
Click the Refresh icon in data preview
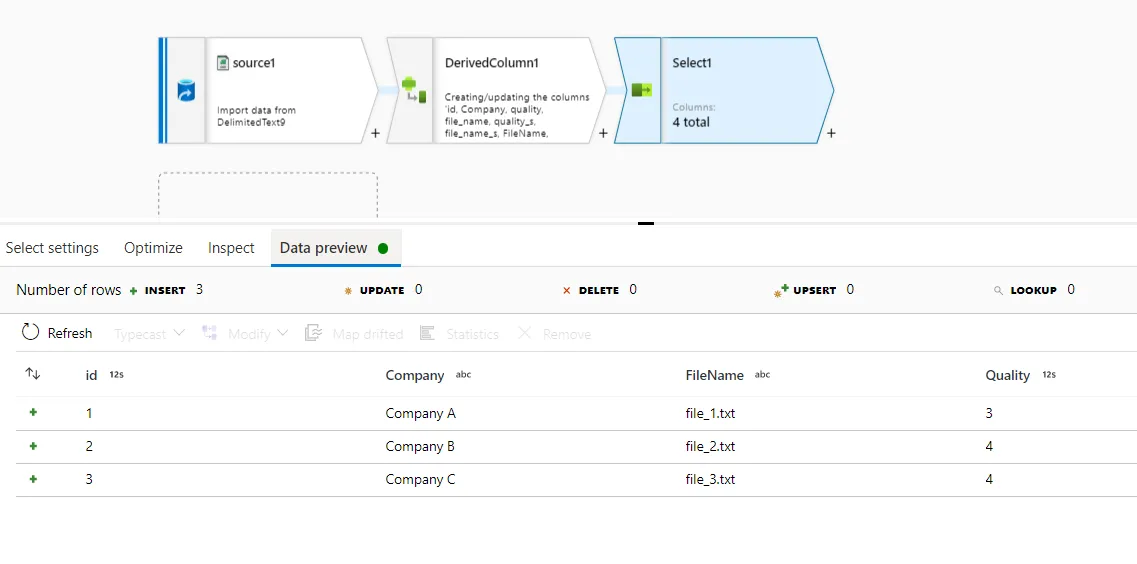pos(30,333)
